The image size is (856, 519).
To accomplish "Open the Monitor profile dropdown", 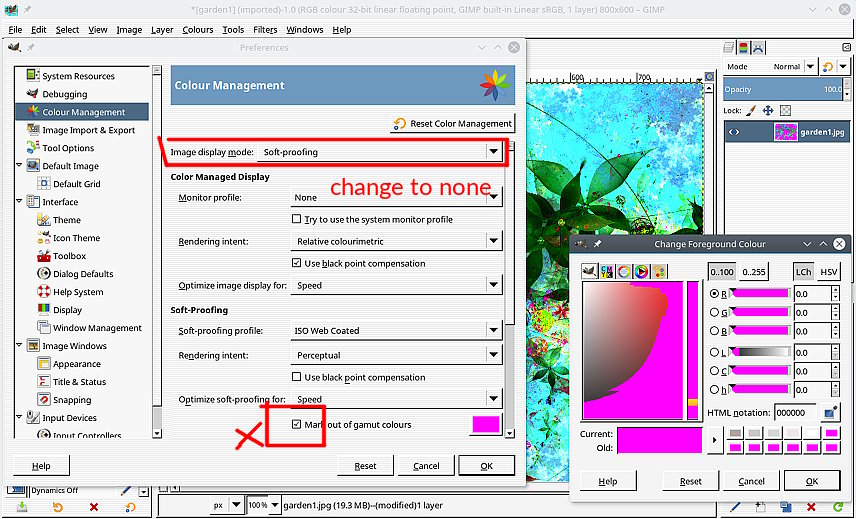I will (x=396, y=197).
